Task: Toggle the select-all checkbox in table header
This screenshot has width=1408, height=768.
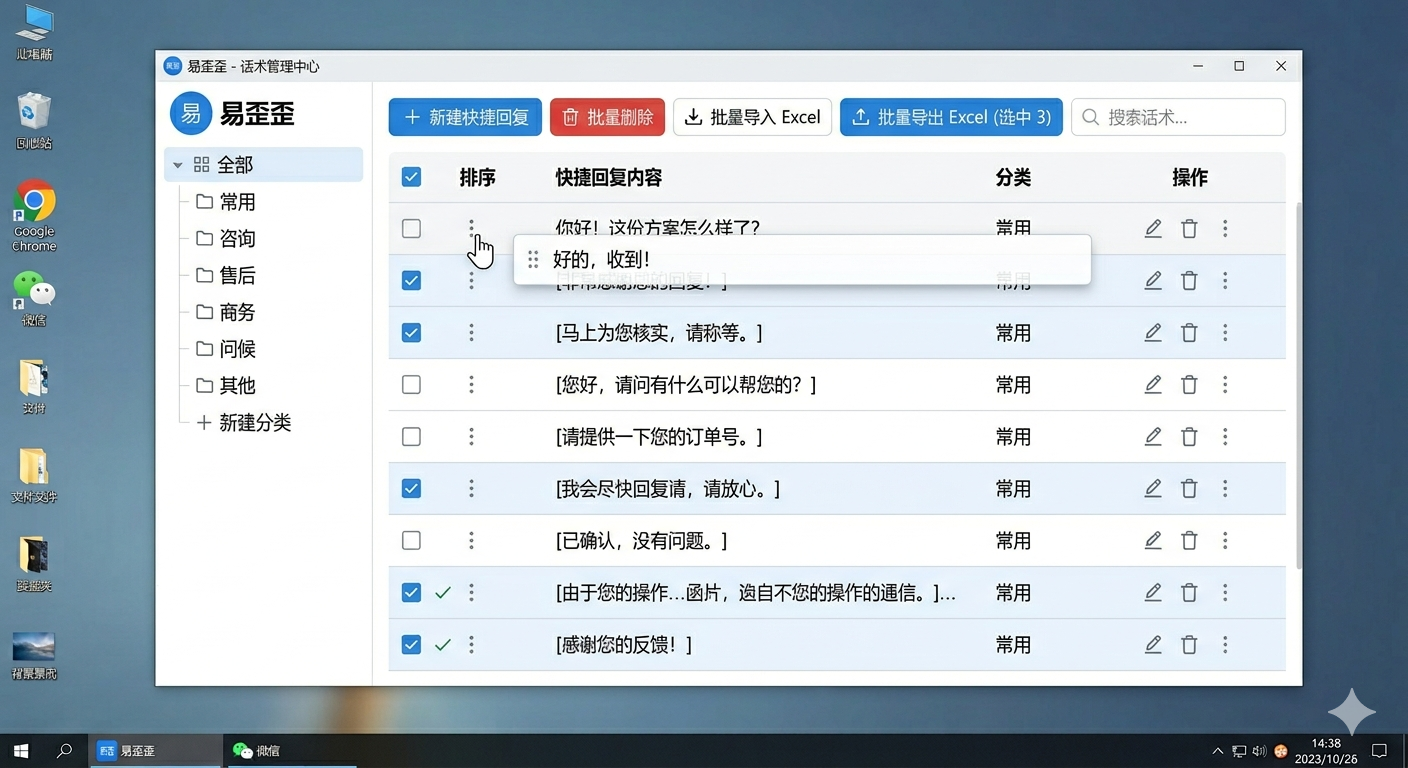Action: 411,176
